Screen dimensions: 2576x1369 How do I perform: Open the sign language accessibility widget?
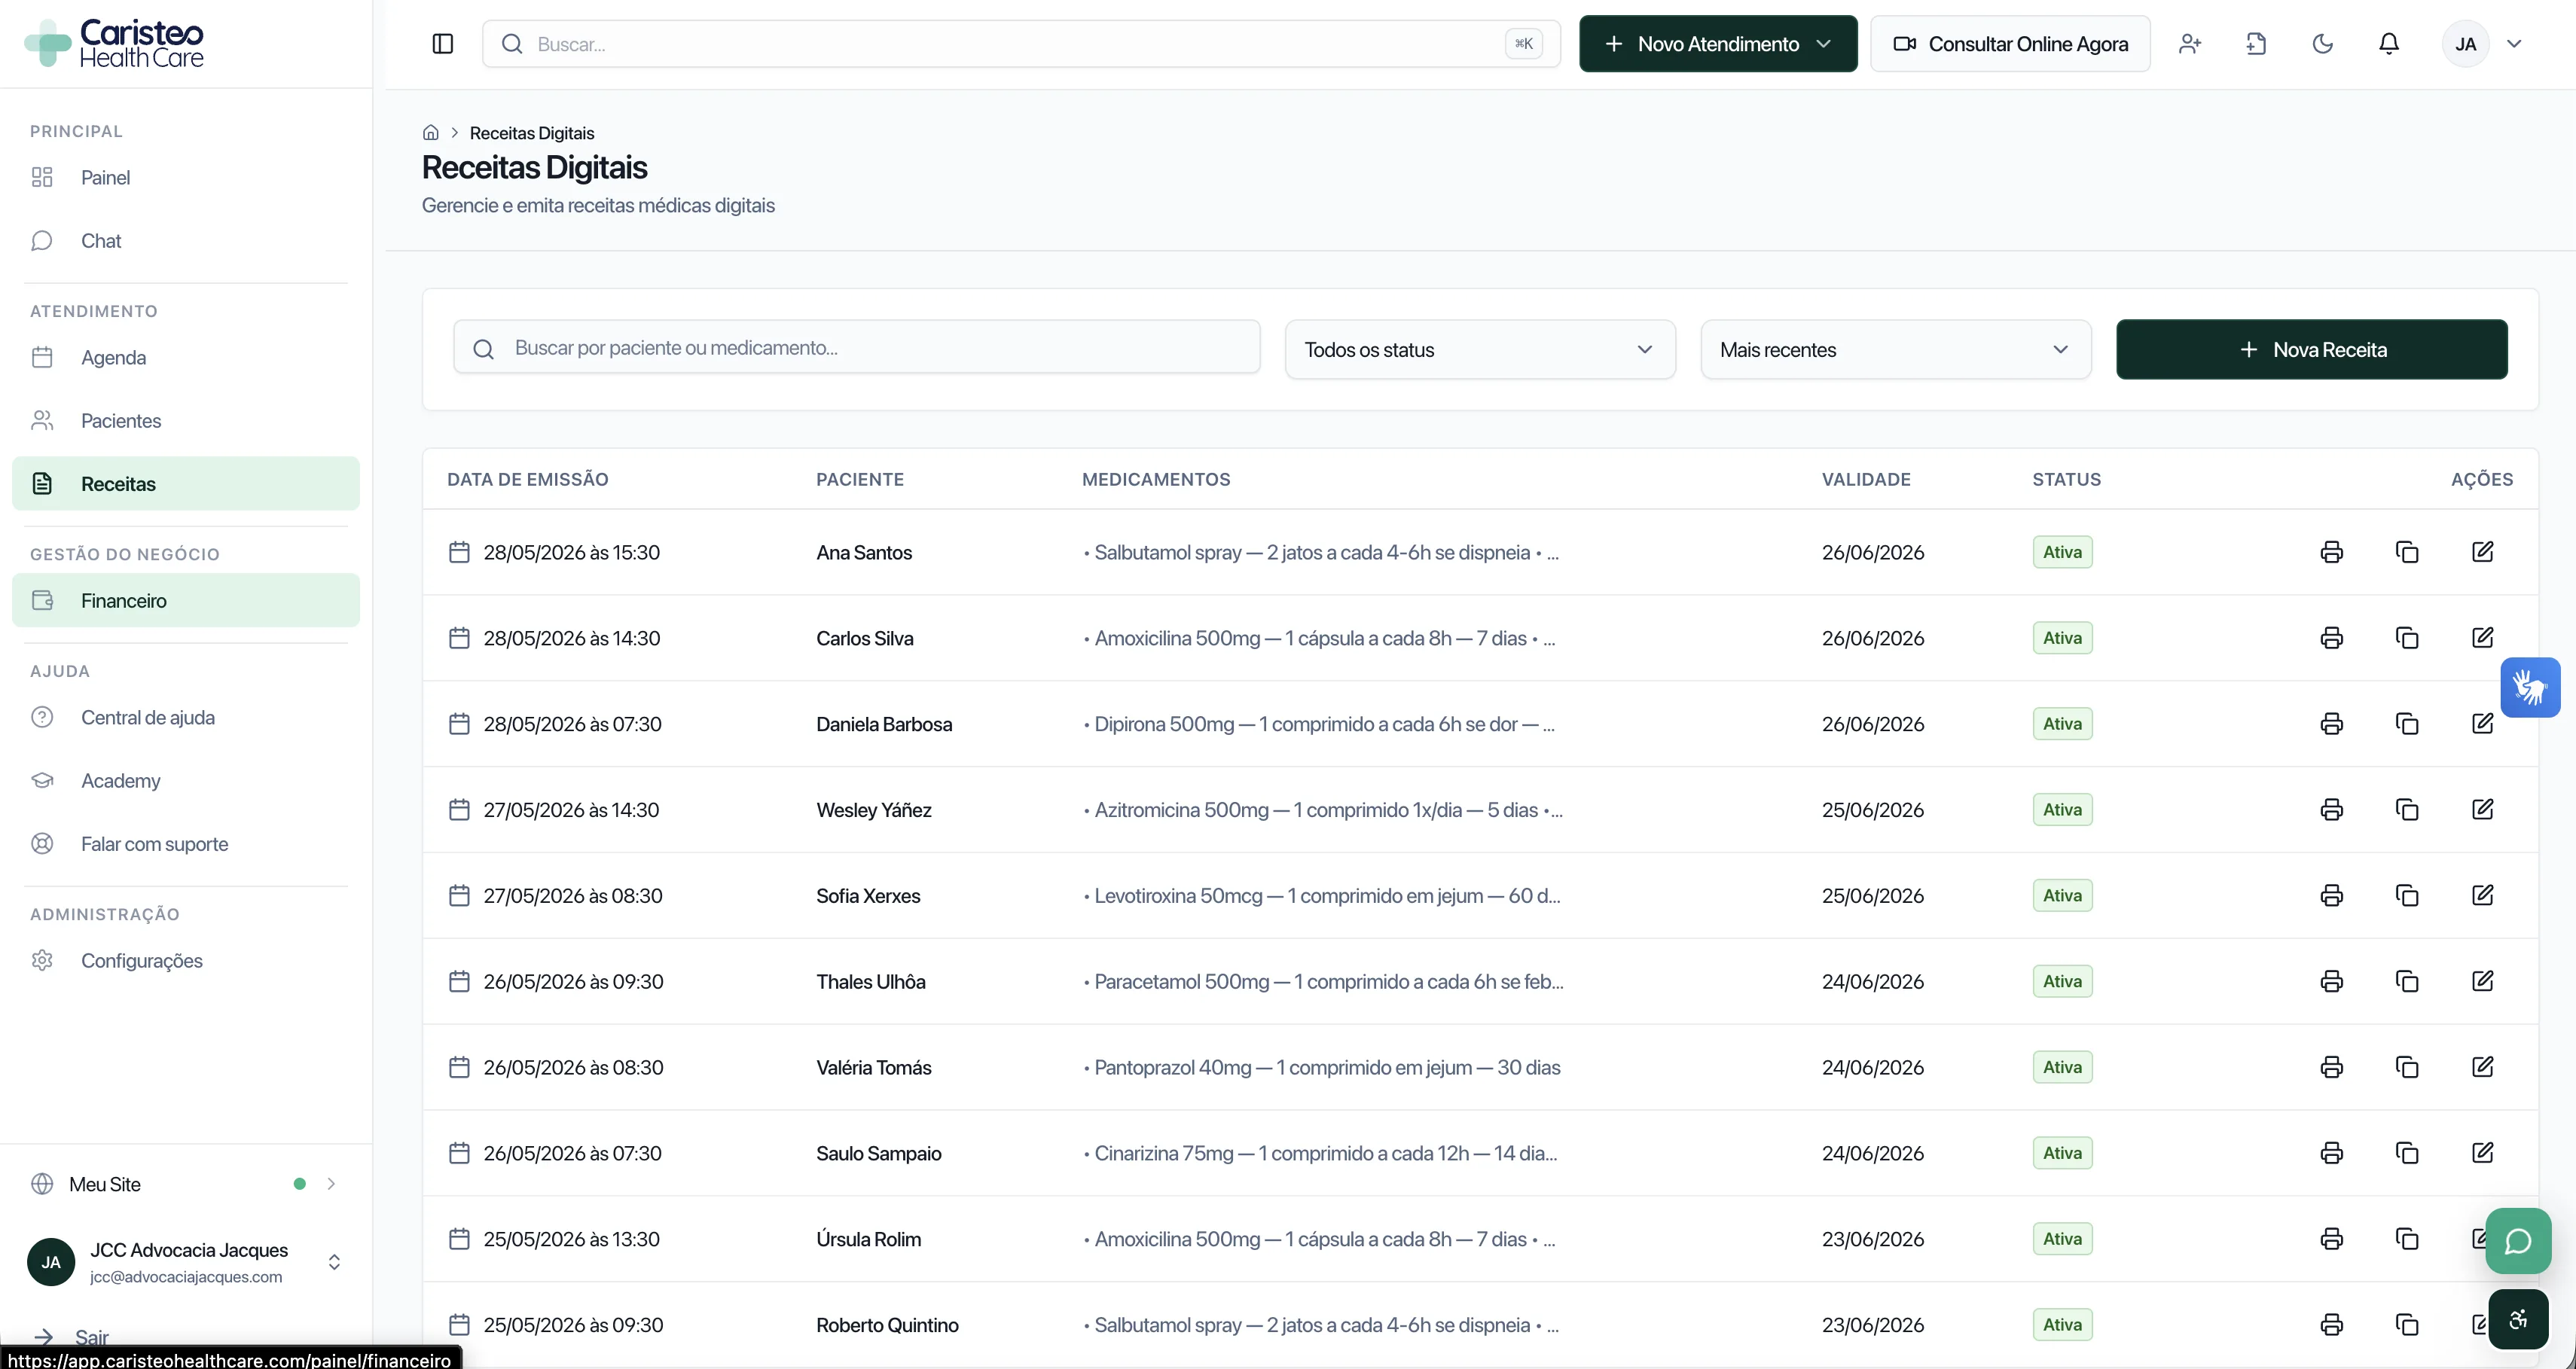(x=2530, y=688)
